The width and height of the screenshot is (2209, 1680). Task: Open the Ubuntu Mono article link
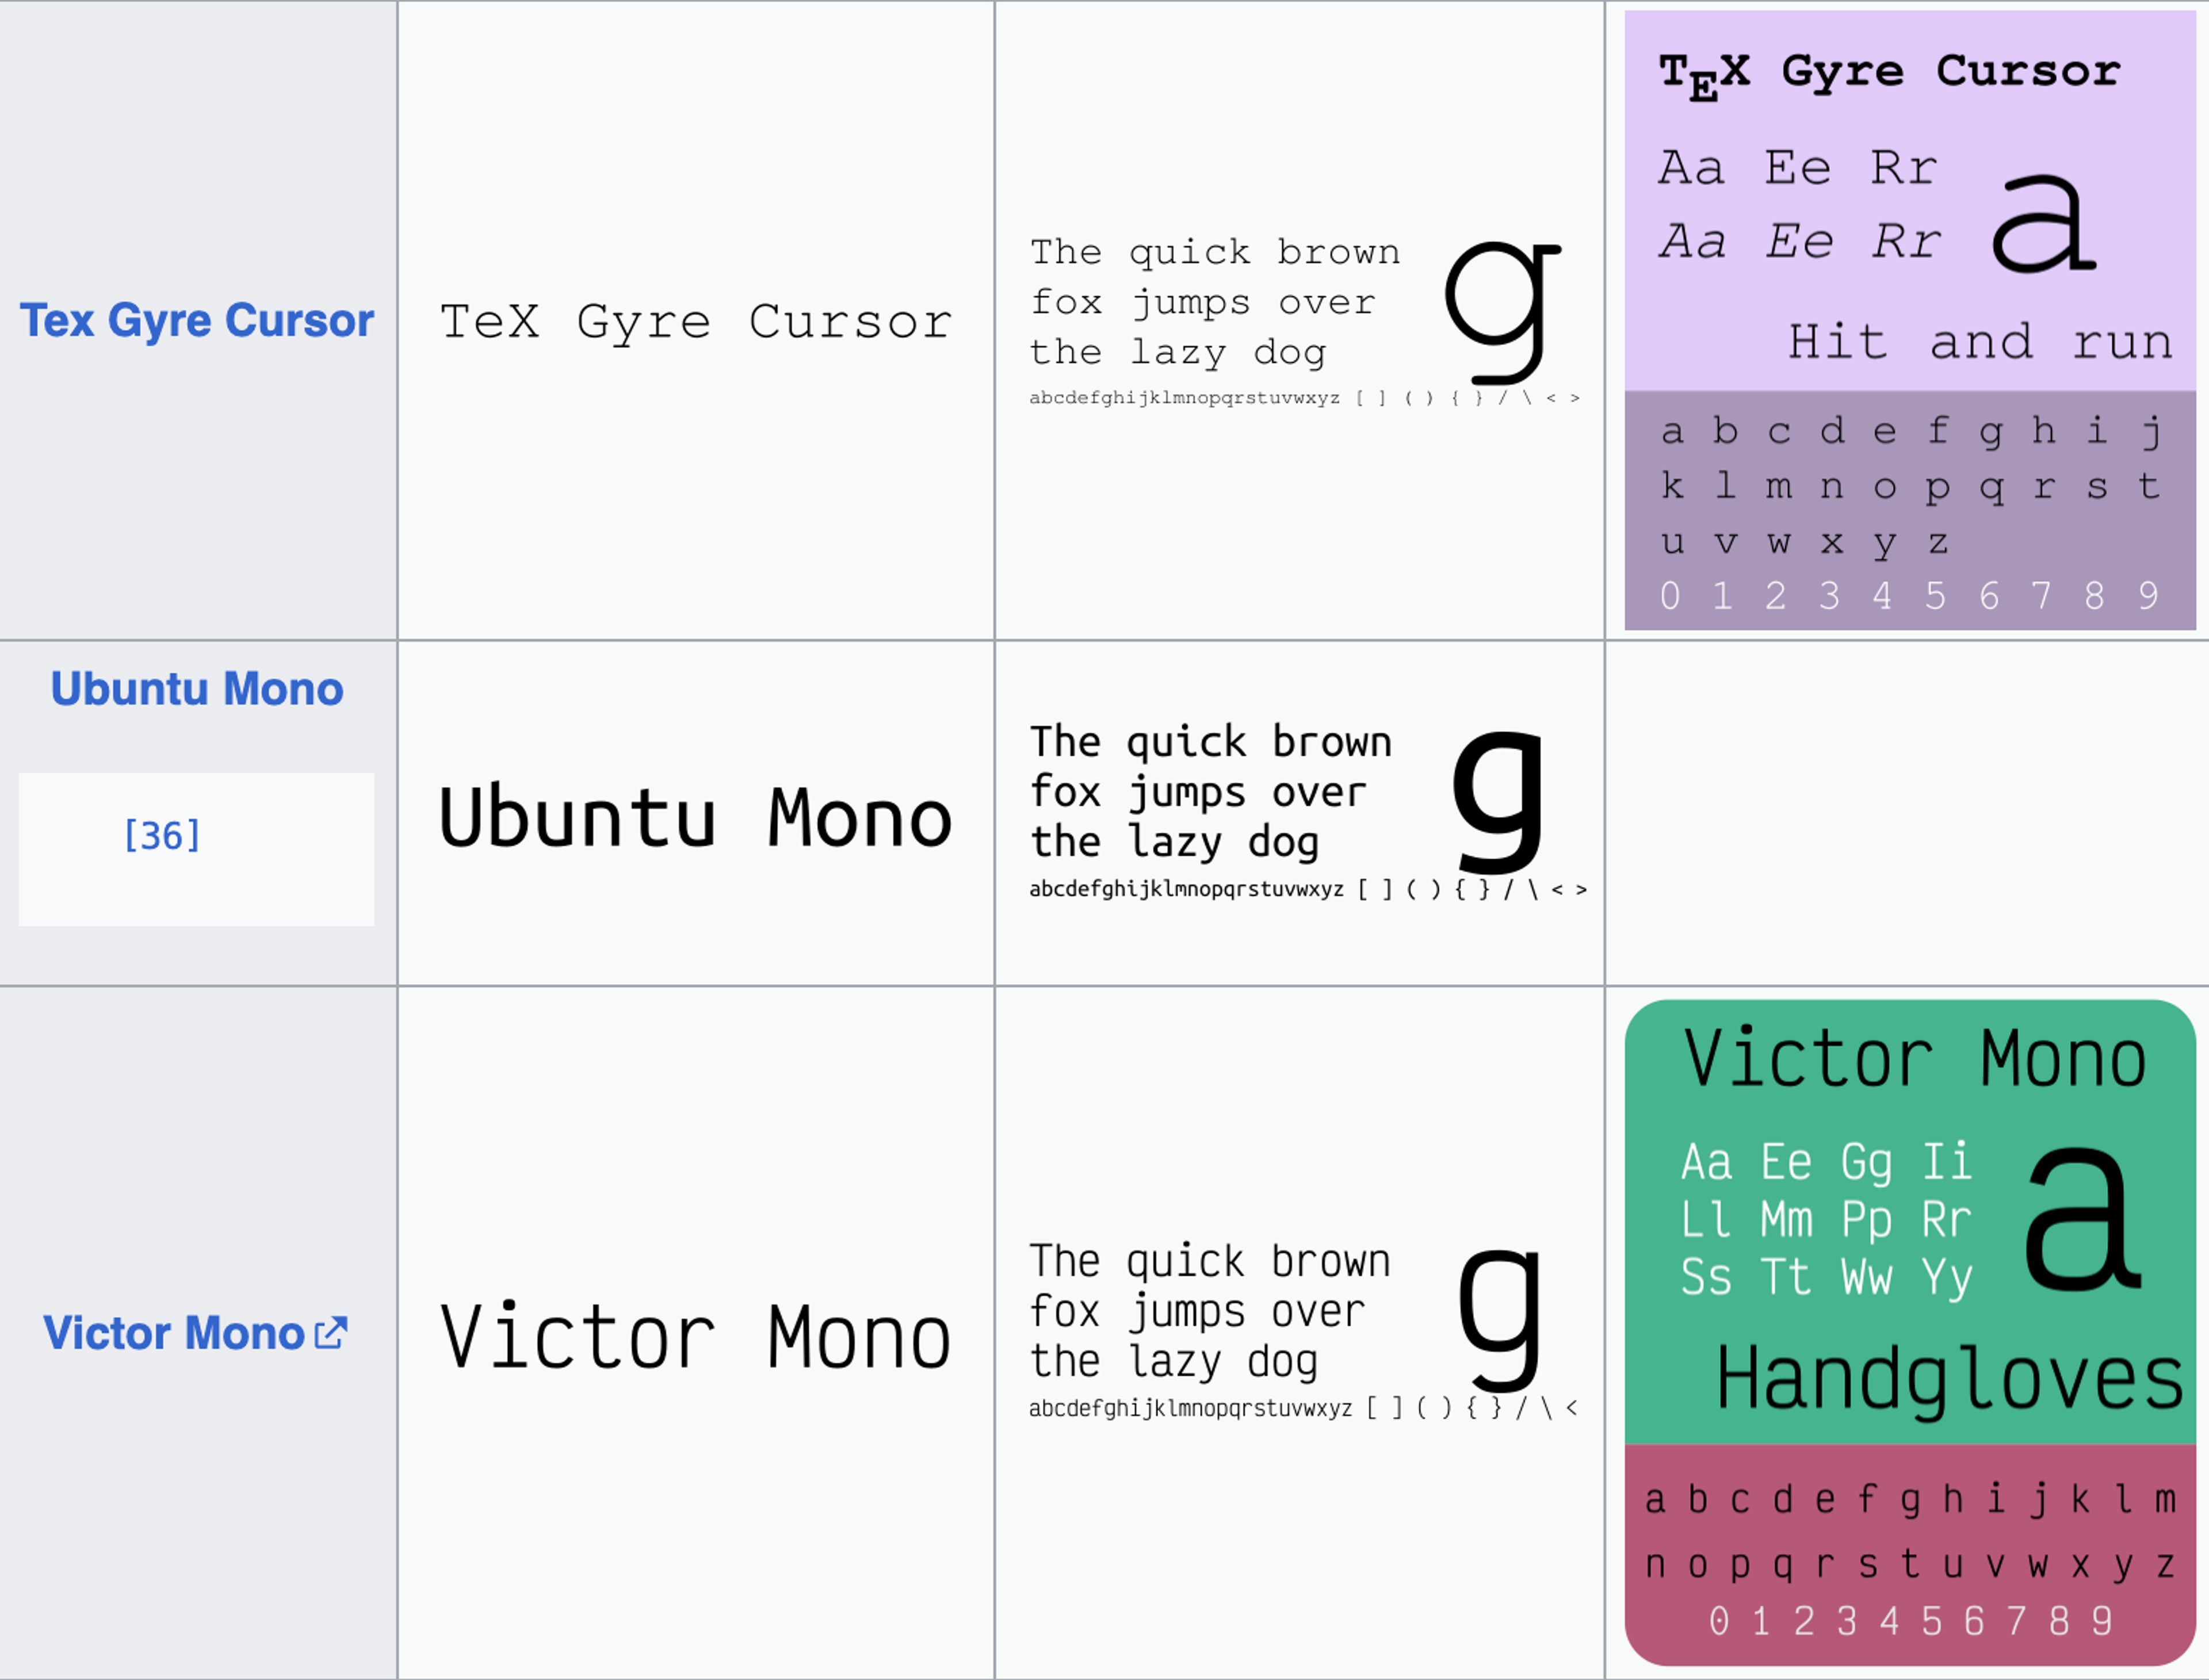[x=197, y=688]
